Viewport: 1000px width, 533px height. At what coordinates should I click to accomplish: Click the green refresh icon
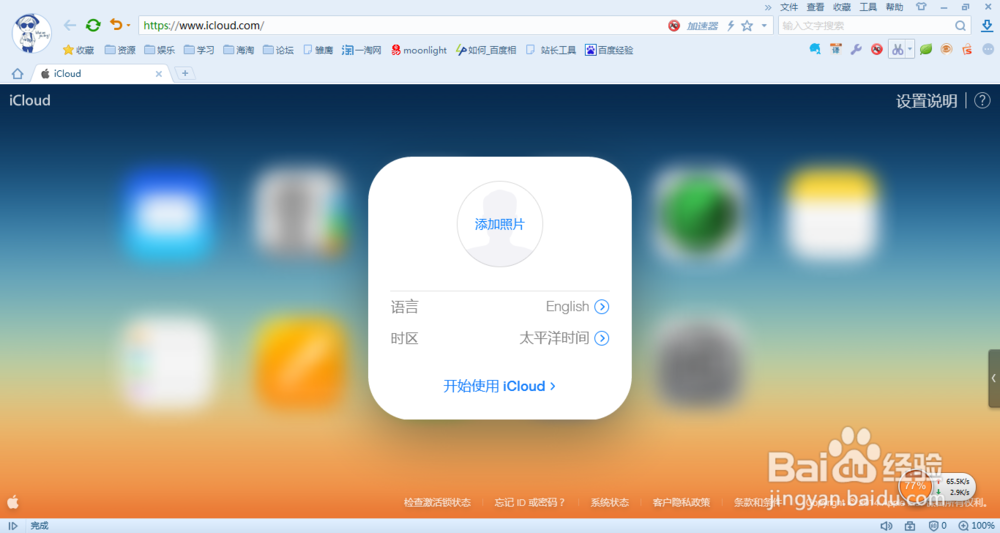click(93, 25)
